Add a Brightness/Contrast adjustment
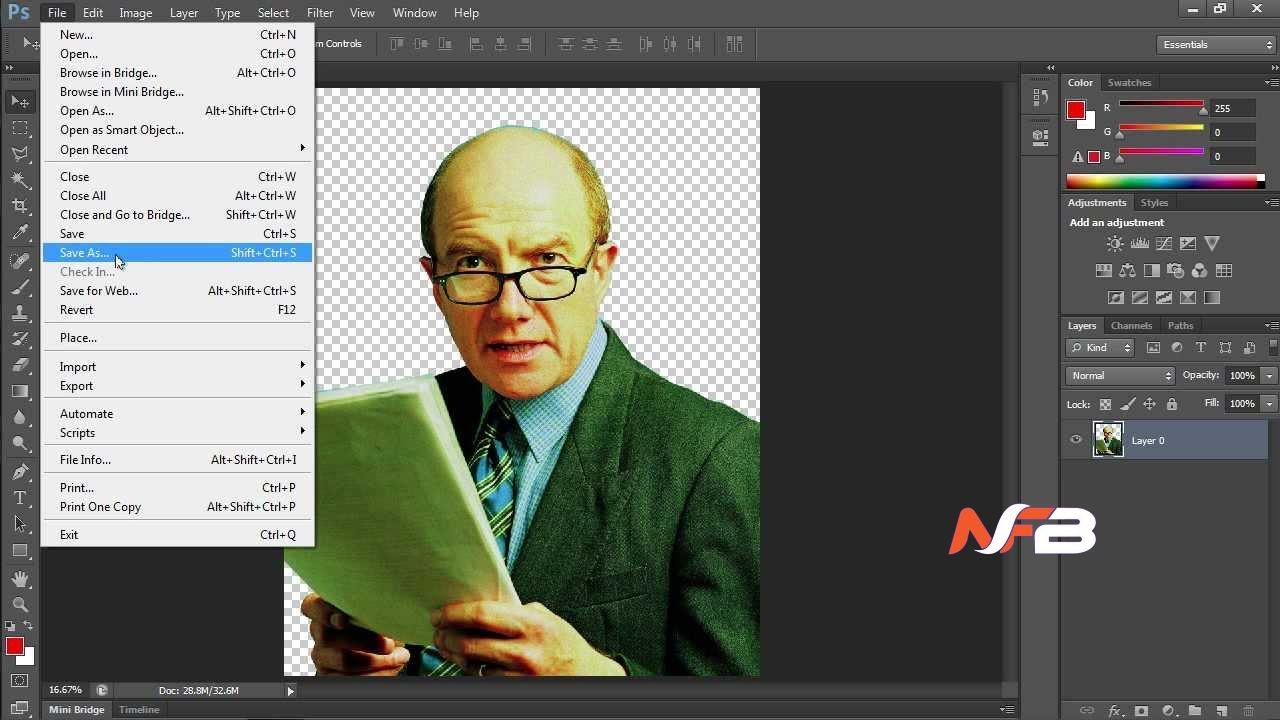1280x720 pixels. coord(1115,244)
